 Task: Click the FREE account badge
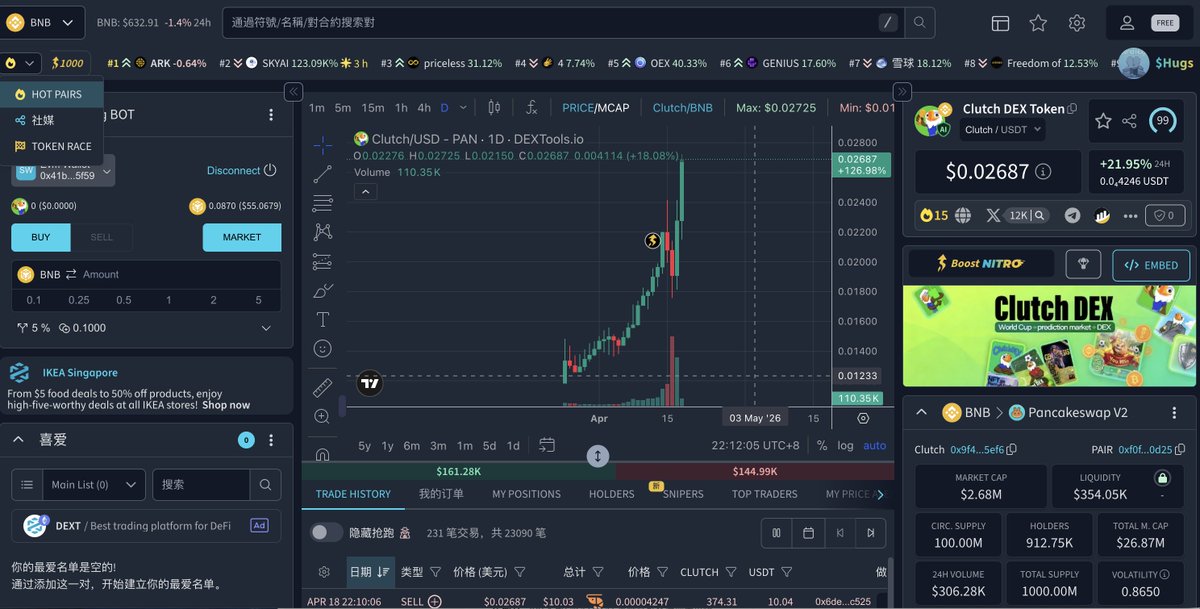coord(1165,23)
